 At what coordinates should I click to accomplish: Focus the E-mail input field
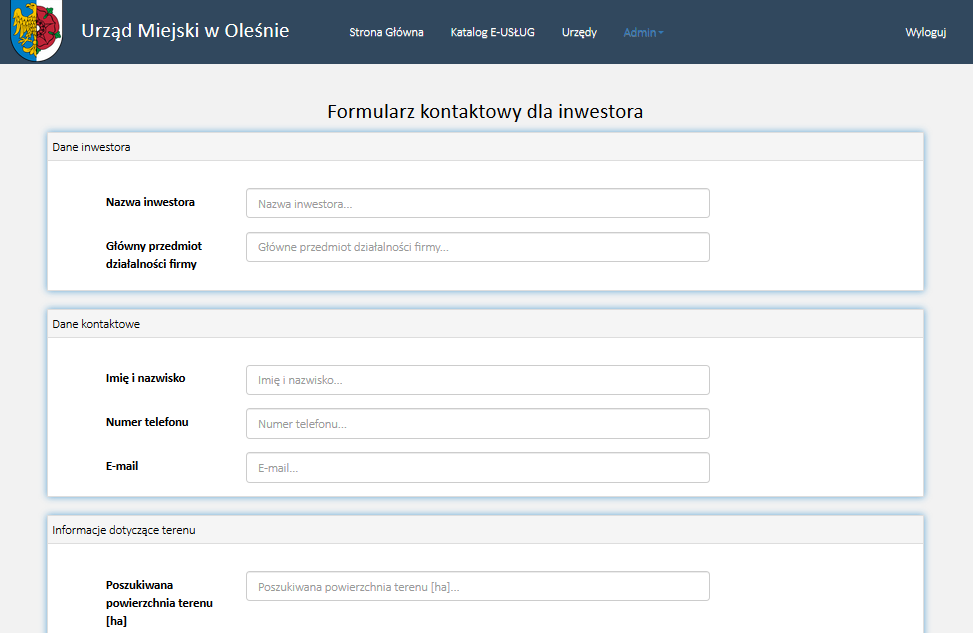[x=477, y=468]
